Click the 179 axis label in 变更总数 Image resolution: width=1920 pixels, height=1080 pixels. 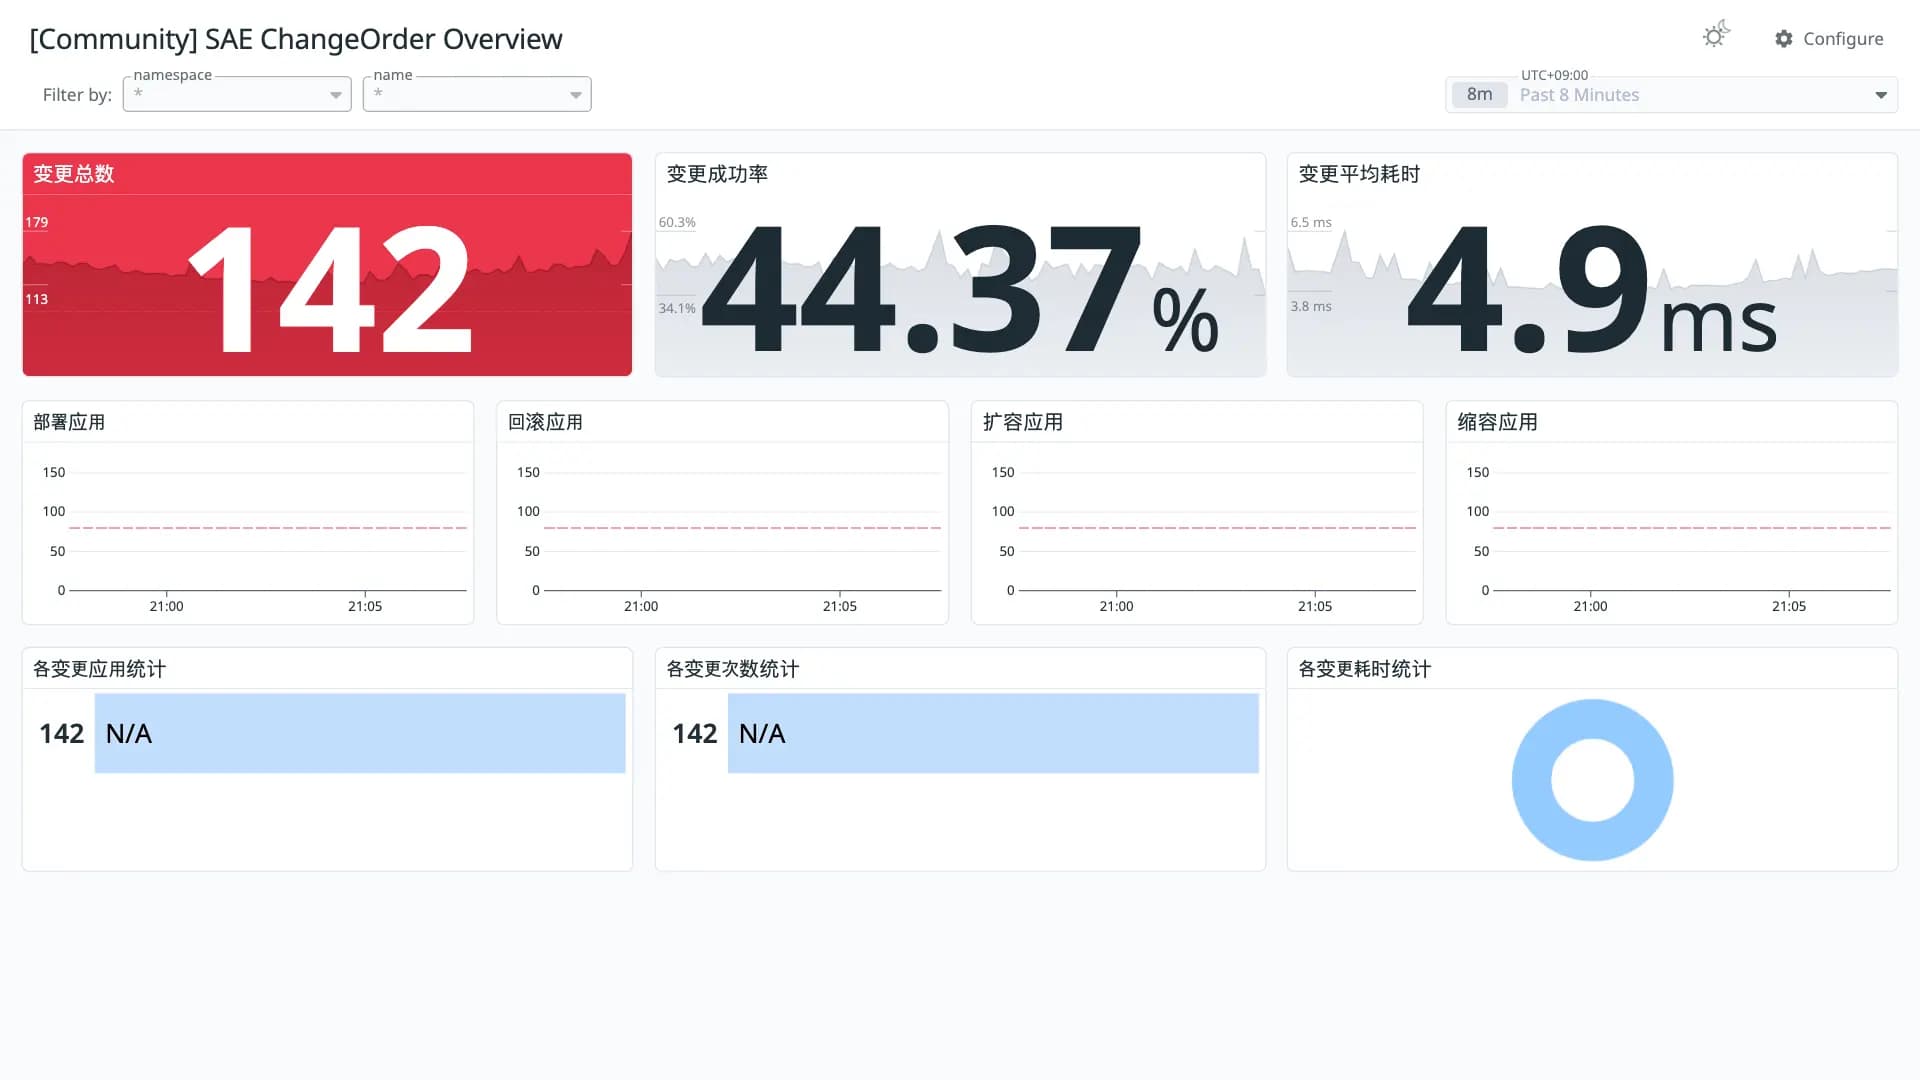click(37, 222)
